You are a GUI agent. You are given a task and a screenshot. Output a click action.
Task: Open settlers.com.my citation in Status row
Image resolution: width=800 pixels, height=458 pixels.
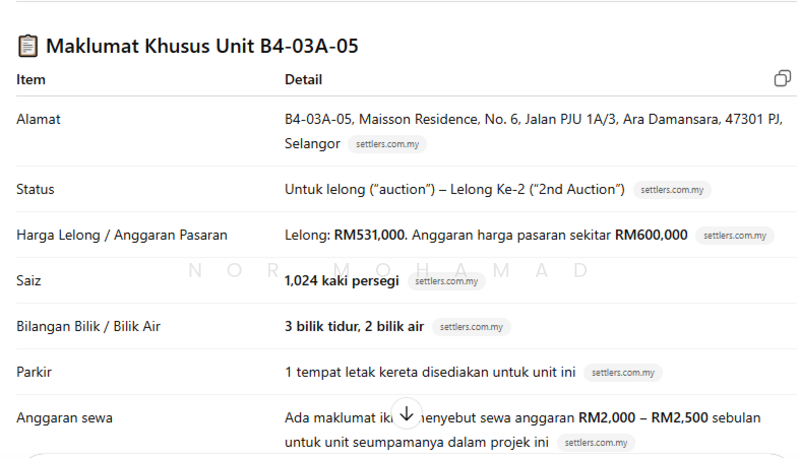(672, 189)
